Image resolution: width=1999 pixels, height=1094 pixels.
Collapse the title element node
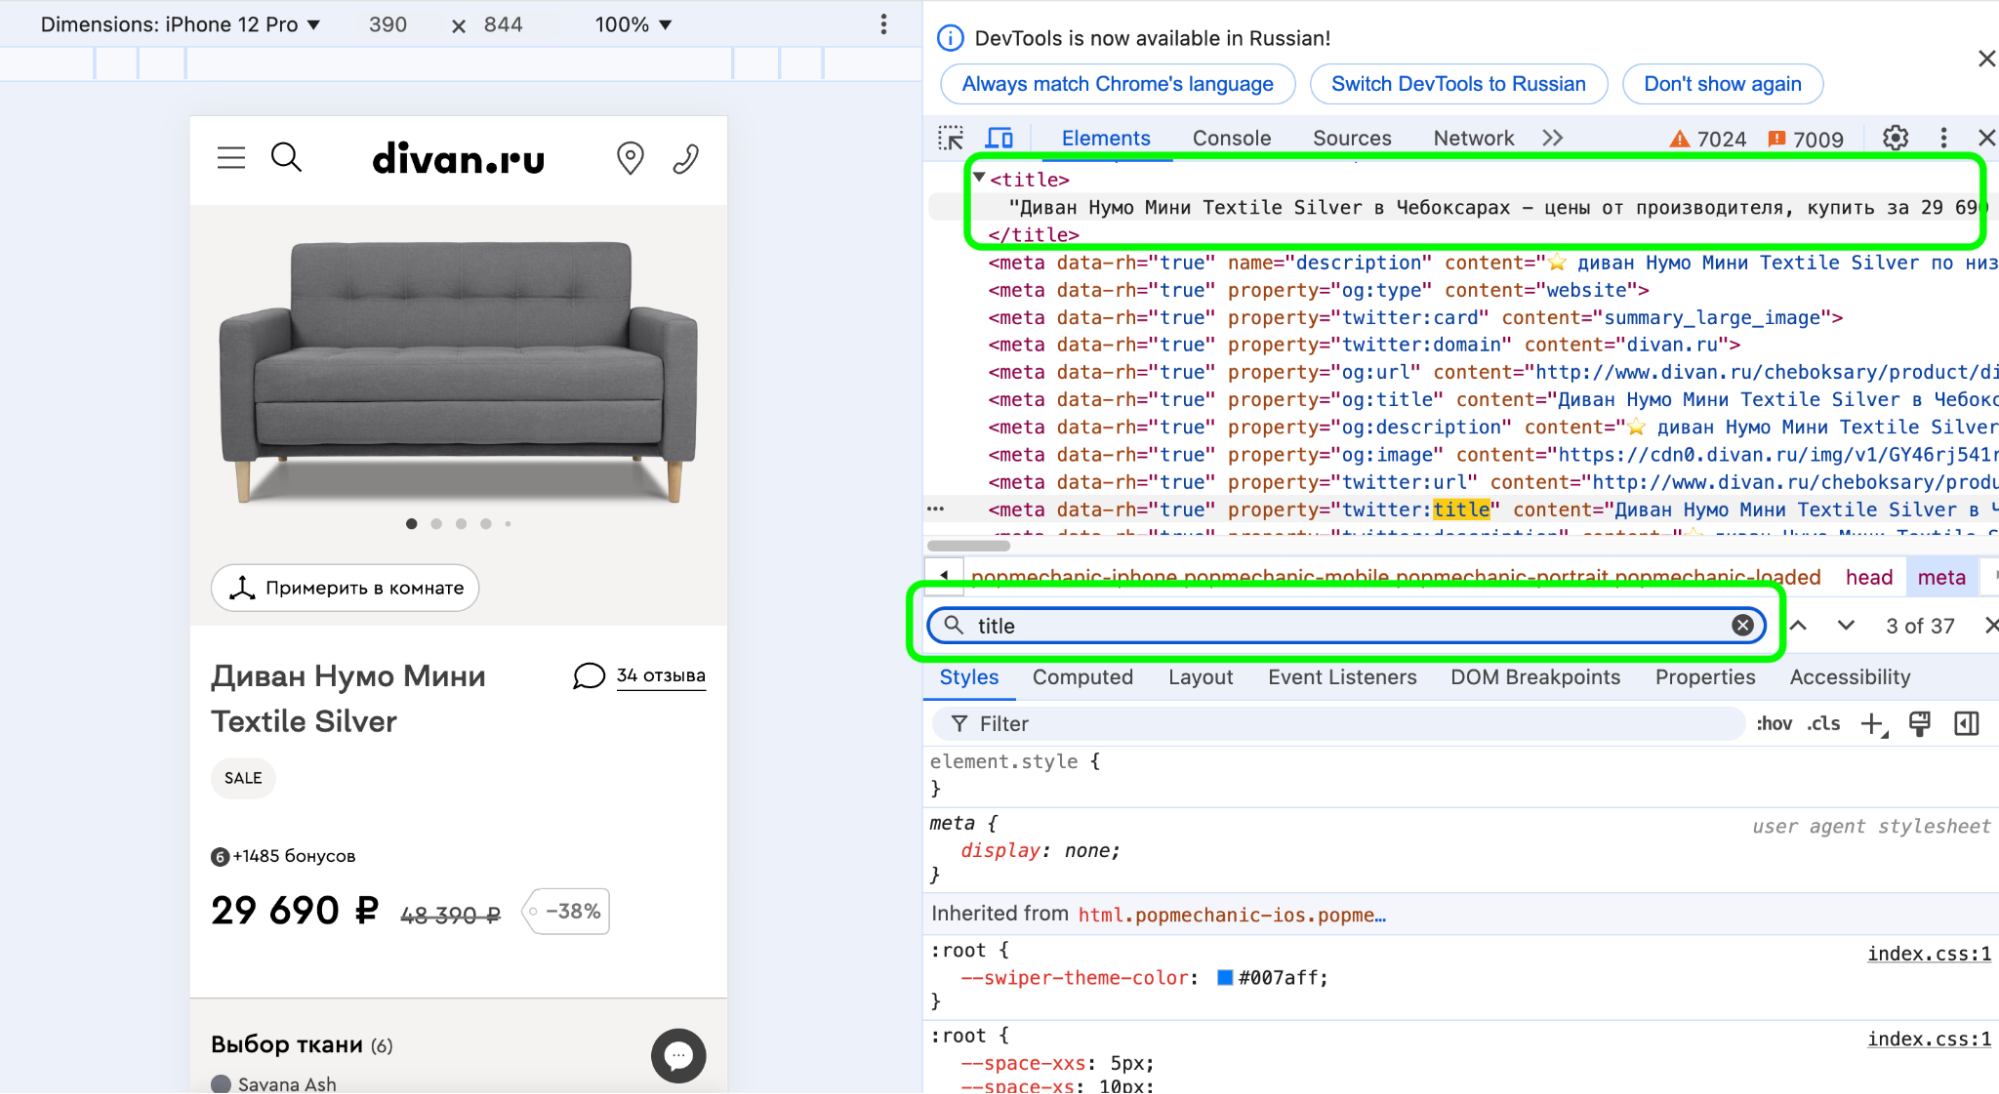[980, 178]
